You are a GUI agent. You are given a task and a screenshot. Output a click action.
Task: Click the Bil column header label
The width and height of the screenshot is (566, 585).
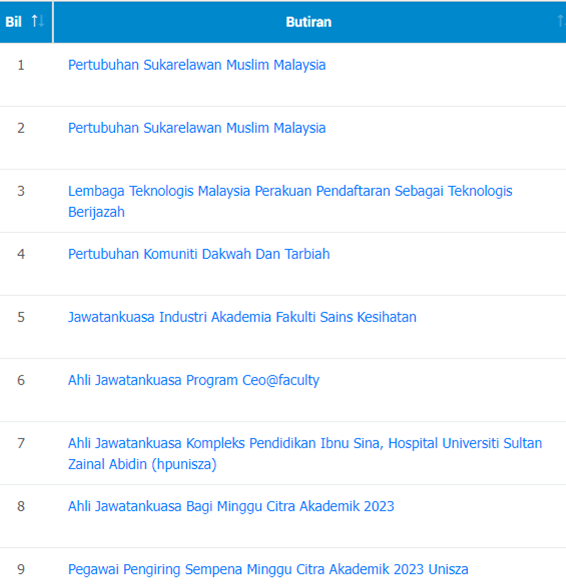14,22
